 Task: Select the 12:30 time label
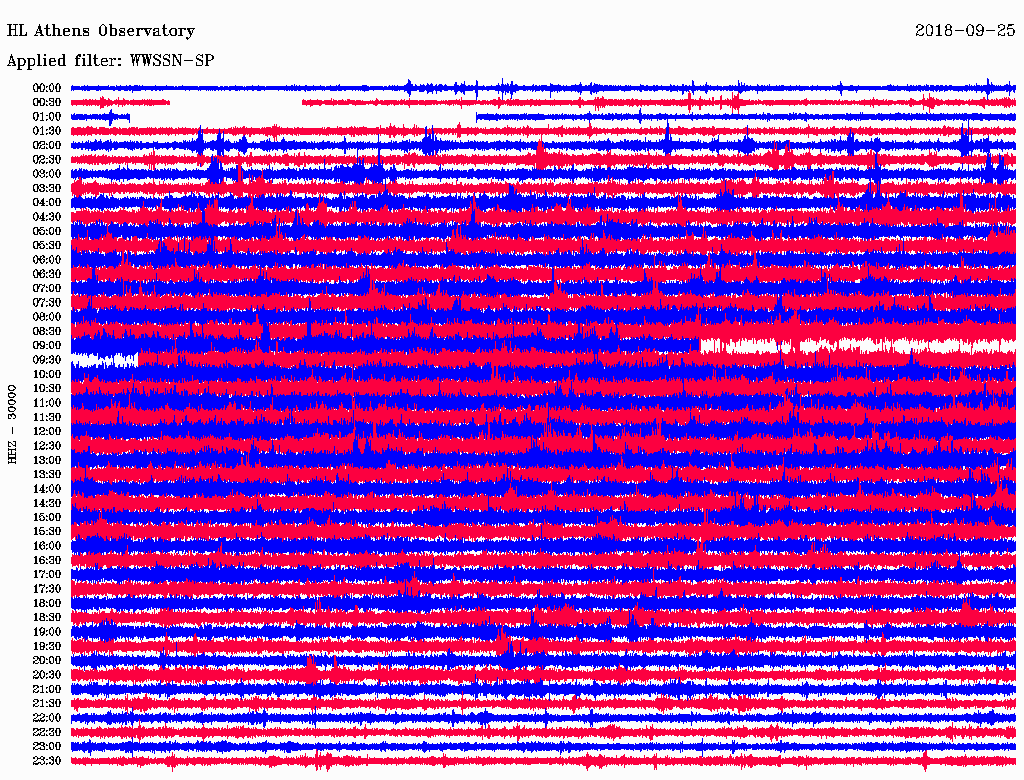47,446
